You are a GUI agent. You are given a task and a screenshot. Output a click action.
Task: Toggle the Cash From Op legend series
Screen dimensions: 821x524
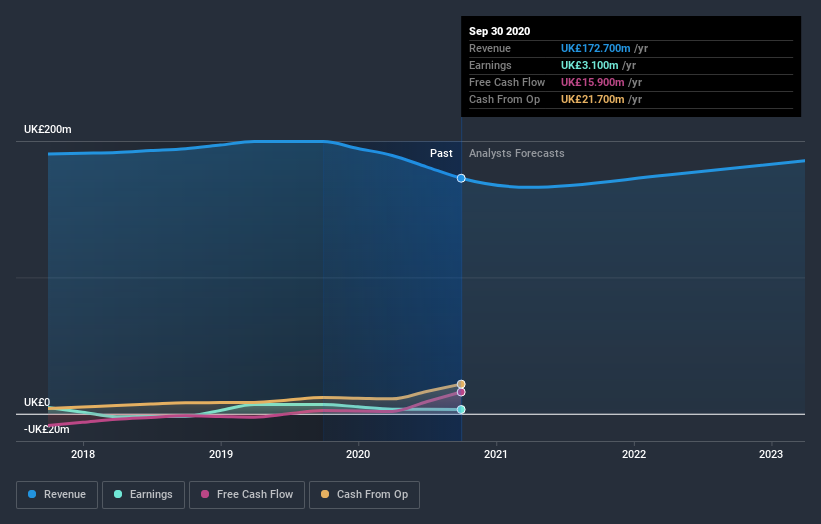click(x=364, y=495)
